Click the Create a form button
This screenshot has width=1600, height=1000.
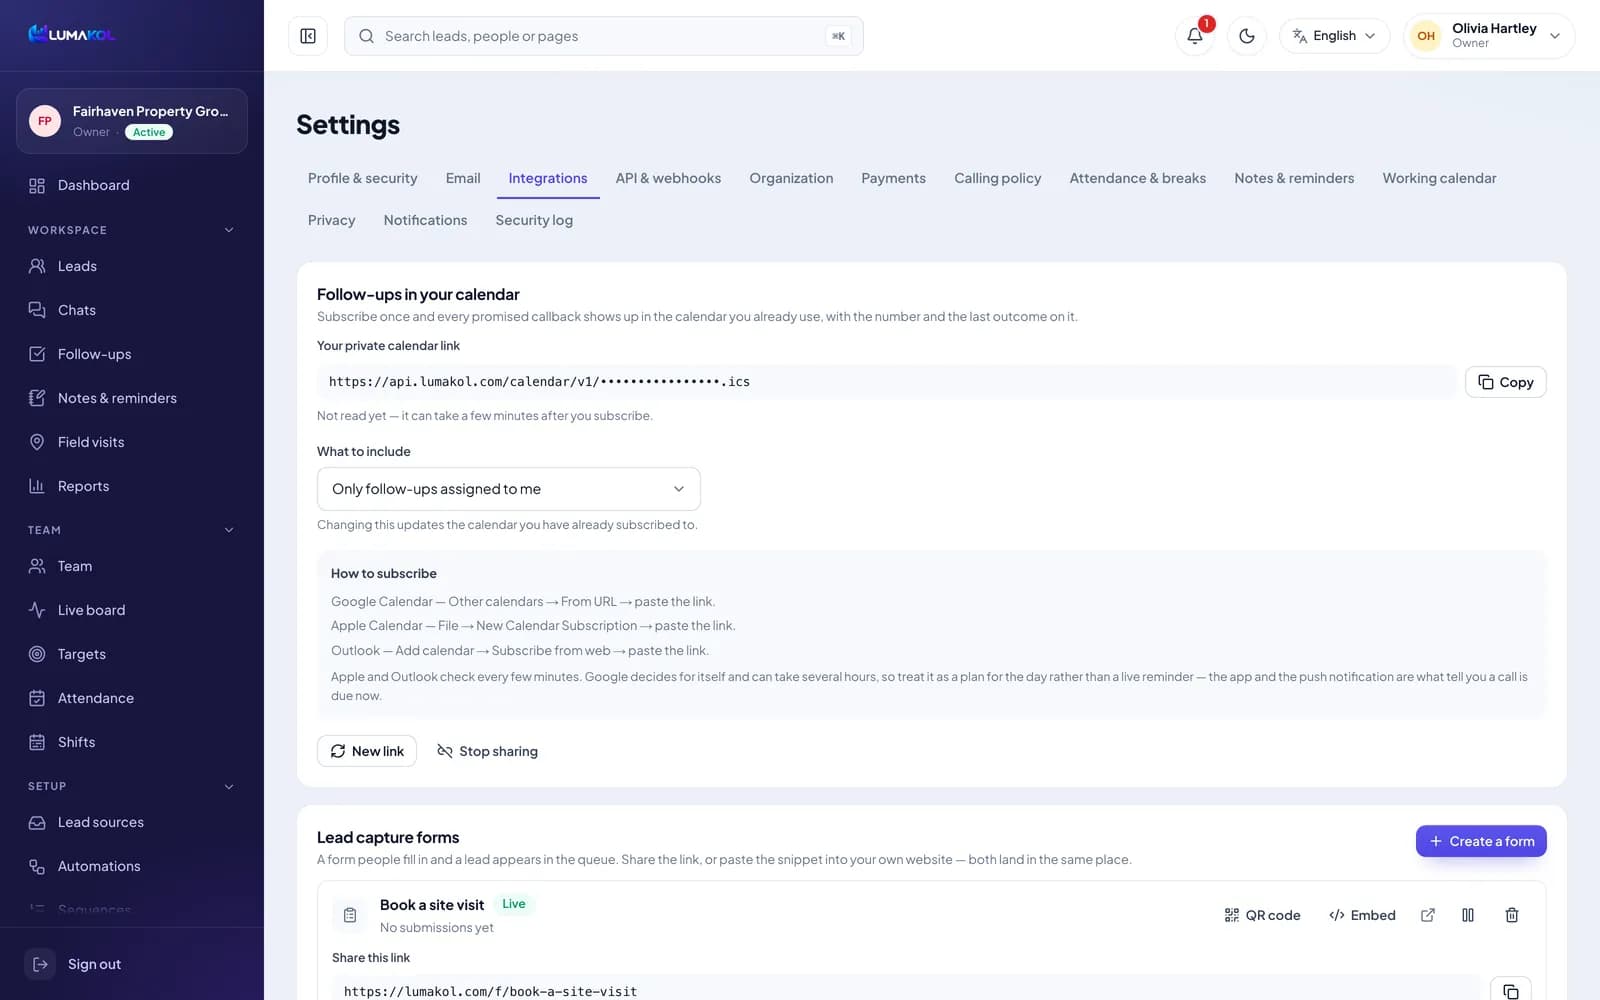click(1481, 841)
